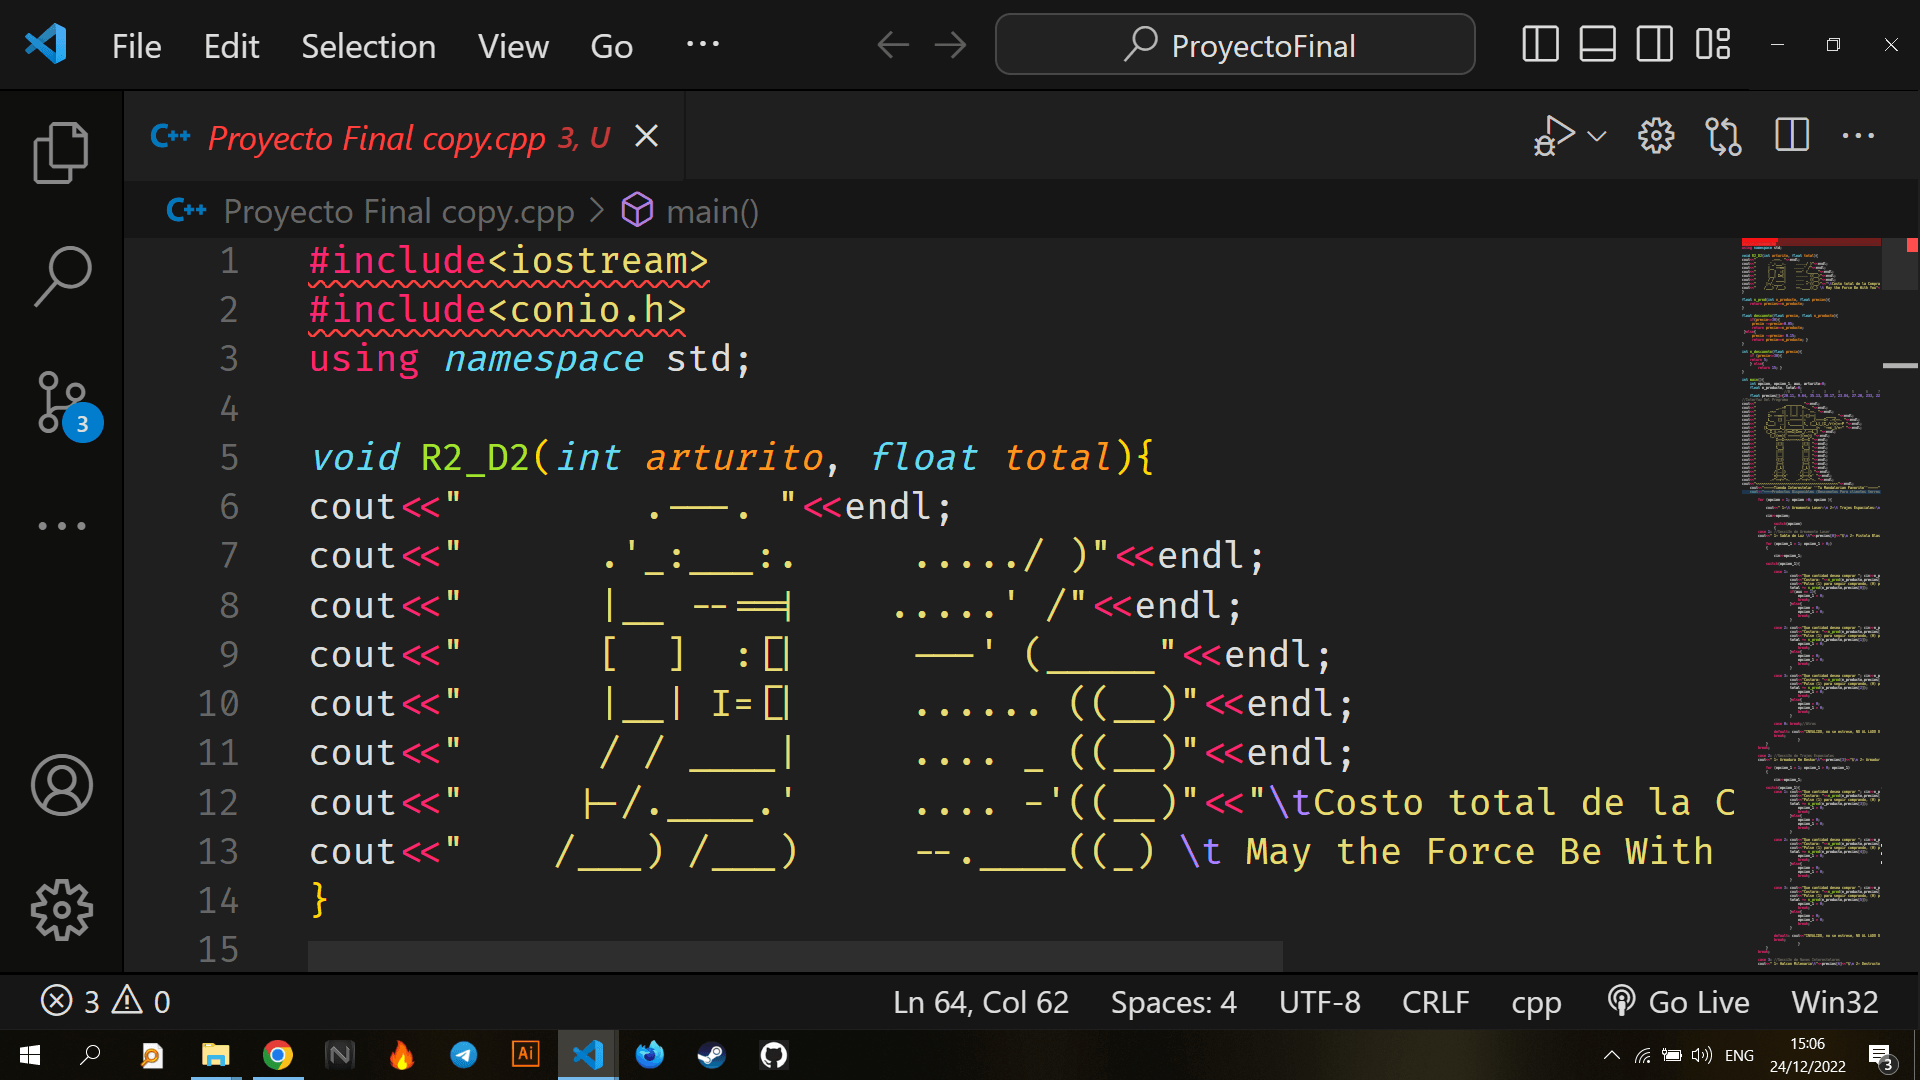Expand the hidden menu items ellipsis
Screen dimensions: 1920x1080
(702, 44)
